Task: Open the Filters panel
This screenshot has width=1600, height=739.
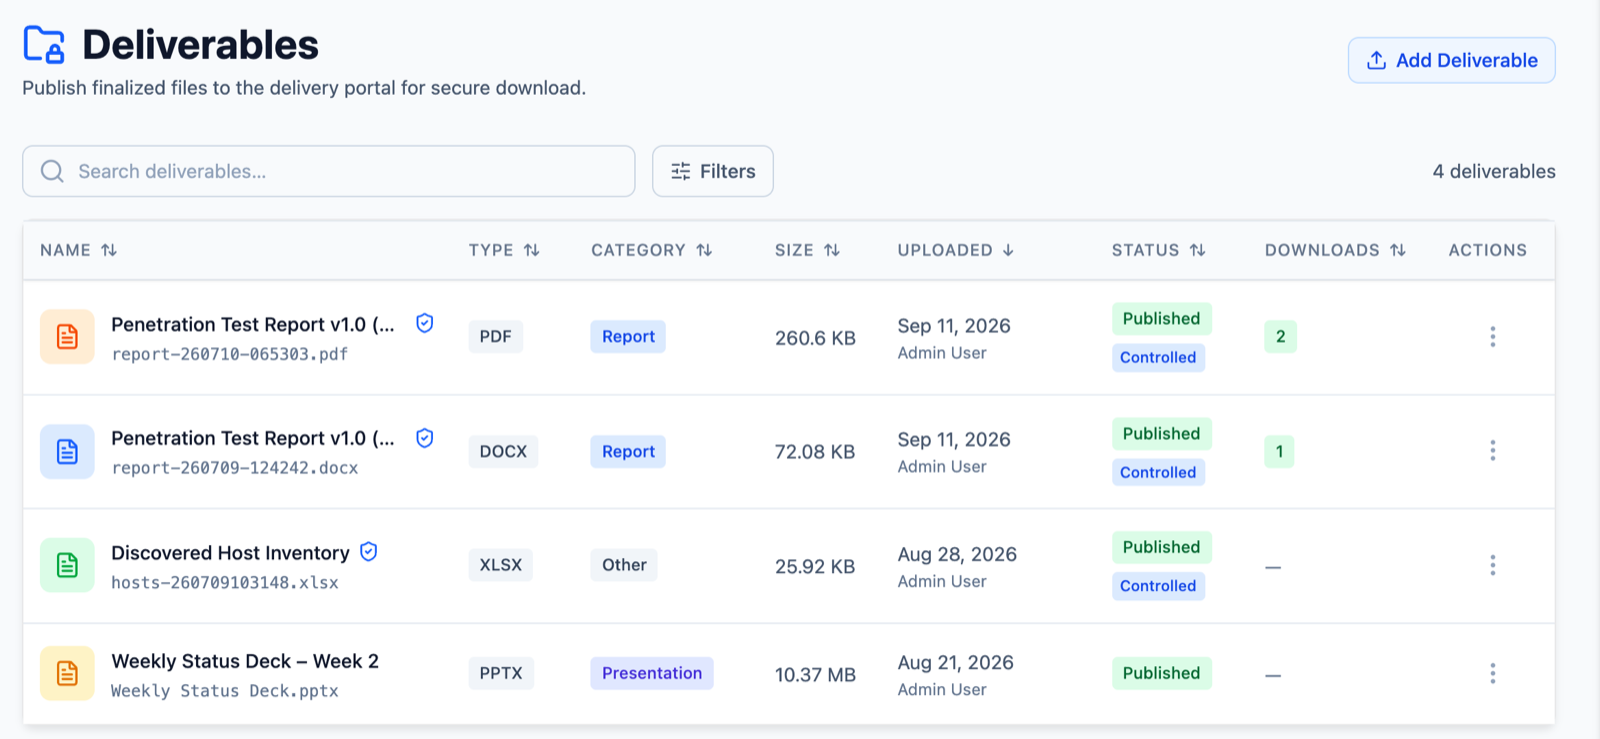Action: 713,171
